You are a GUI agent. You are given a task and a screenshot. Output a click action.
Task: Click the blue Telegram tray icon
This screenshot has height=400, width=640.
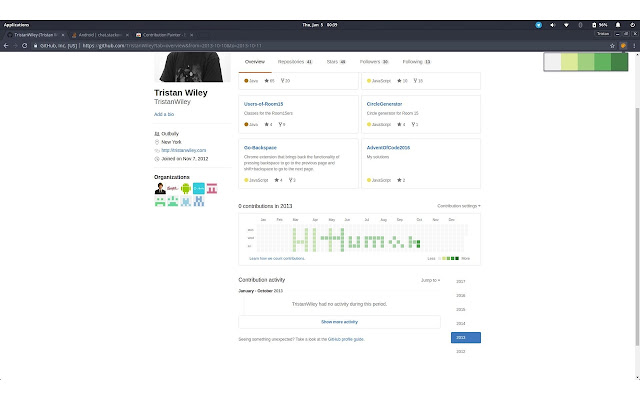click(539, 25)
